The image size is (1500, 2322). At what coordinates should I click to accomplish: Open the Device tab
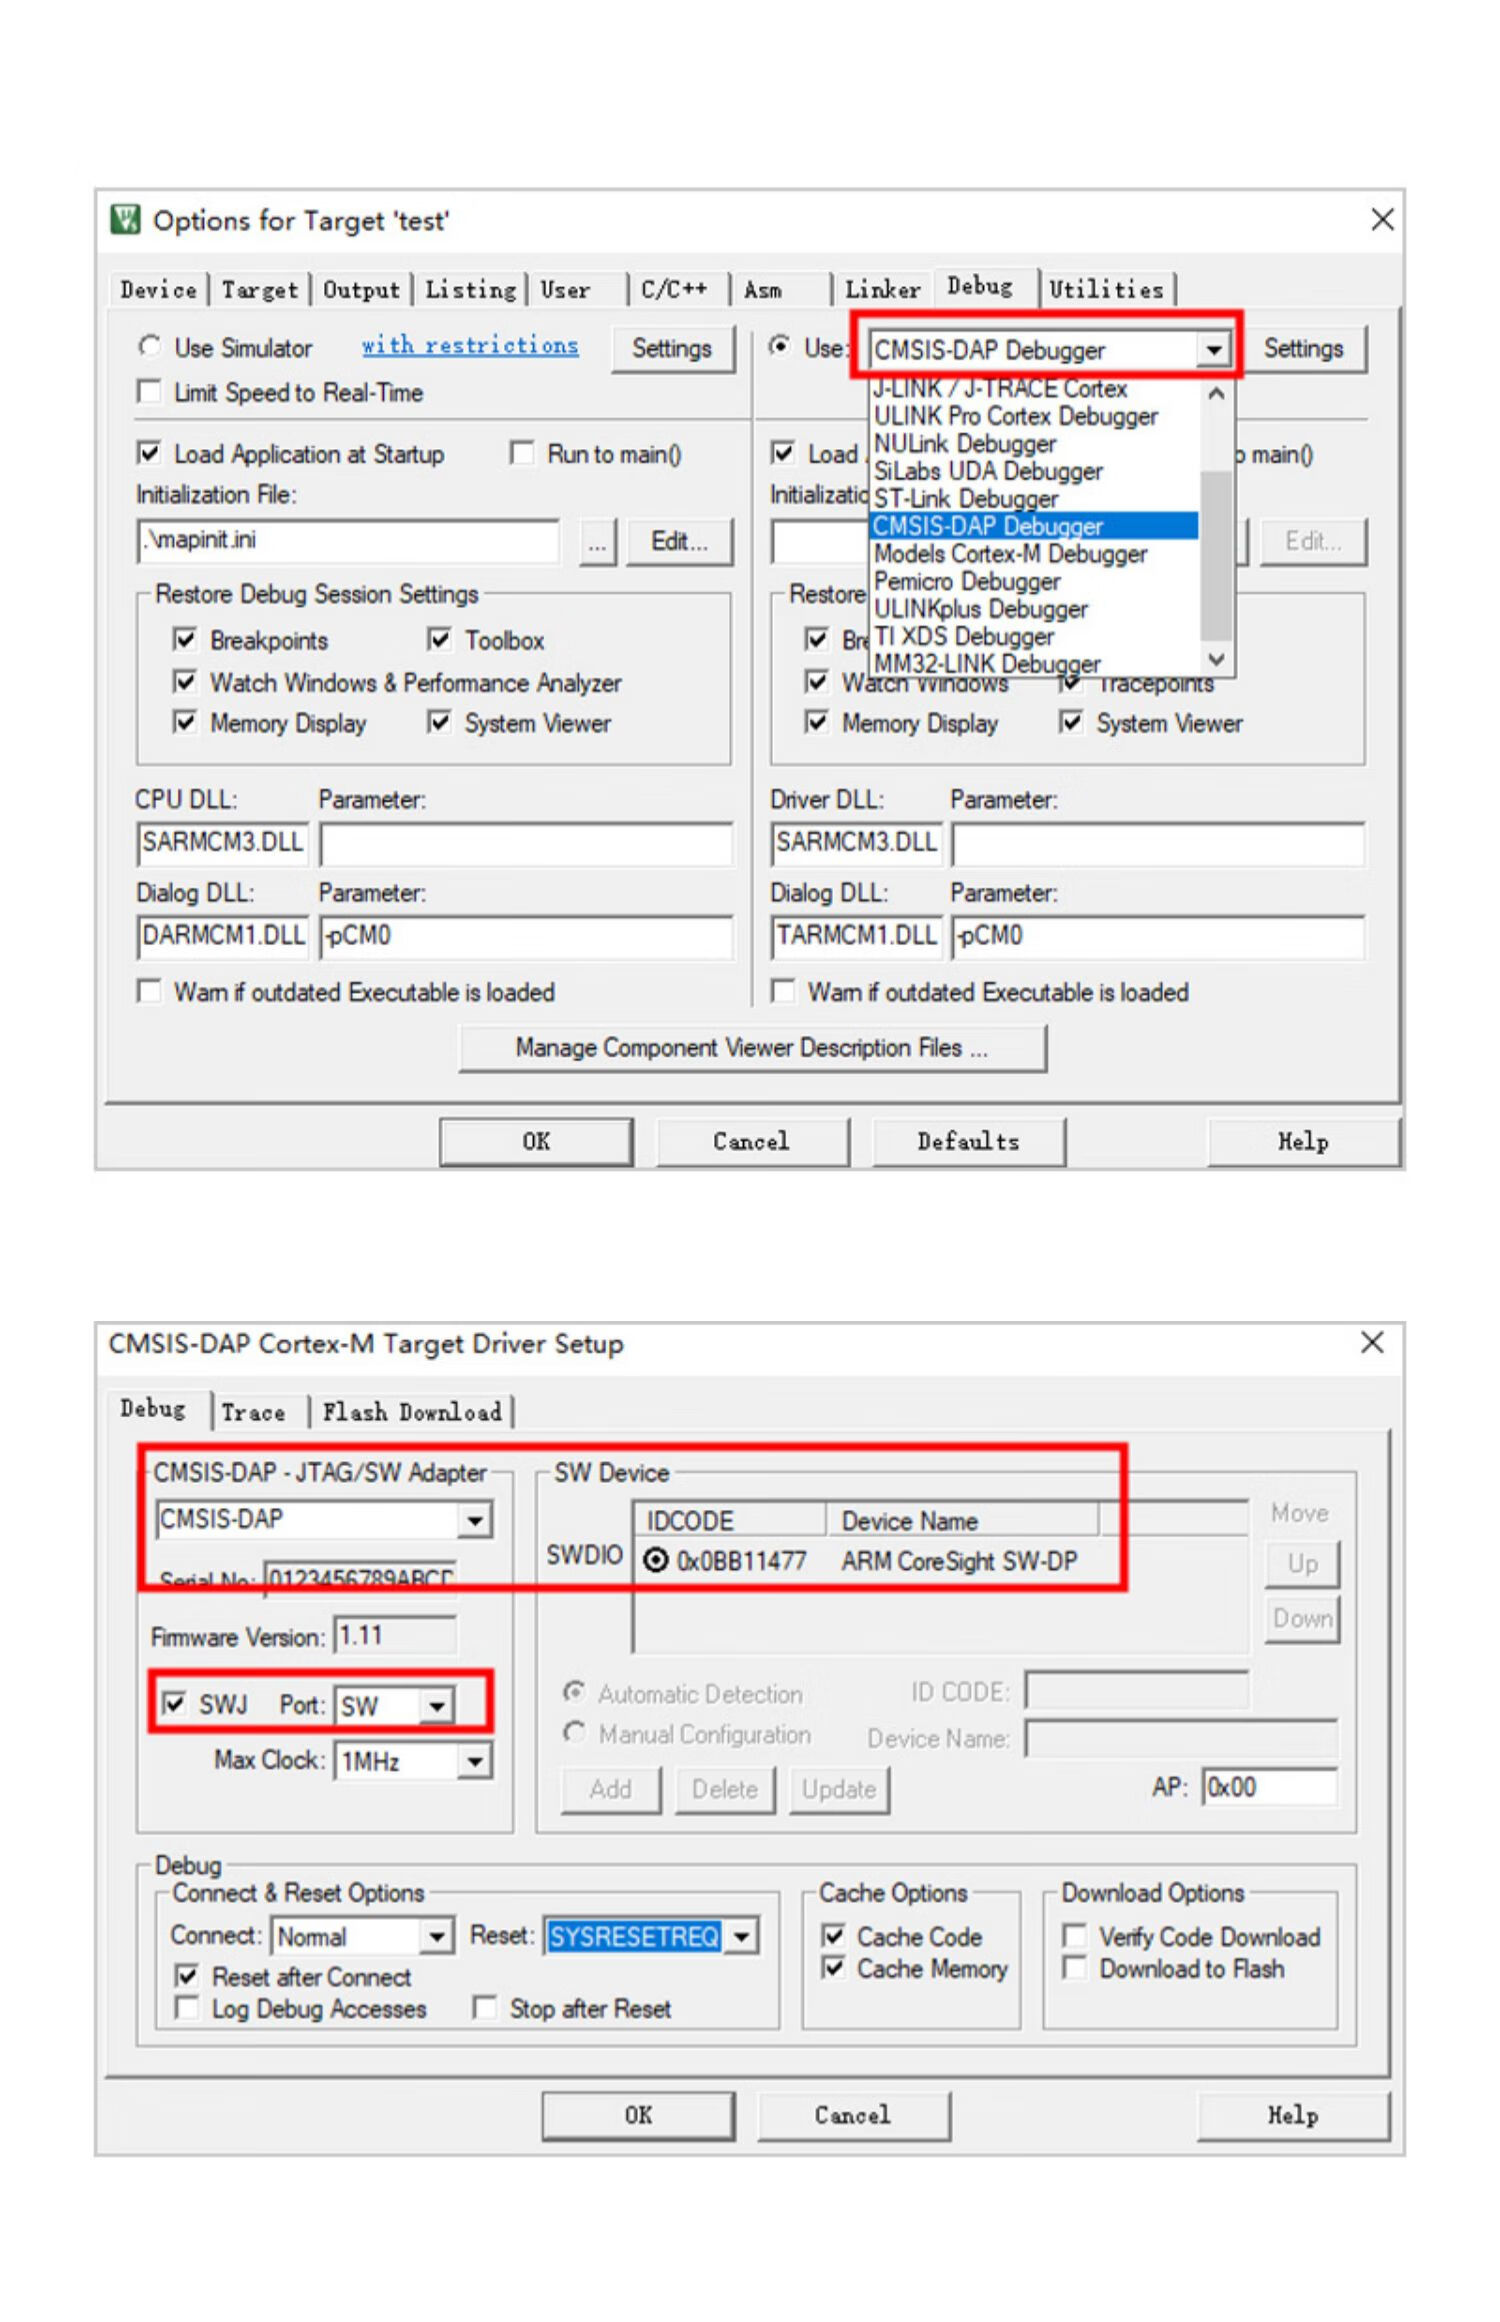158,289
